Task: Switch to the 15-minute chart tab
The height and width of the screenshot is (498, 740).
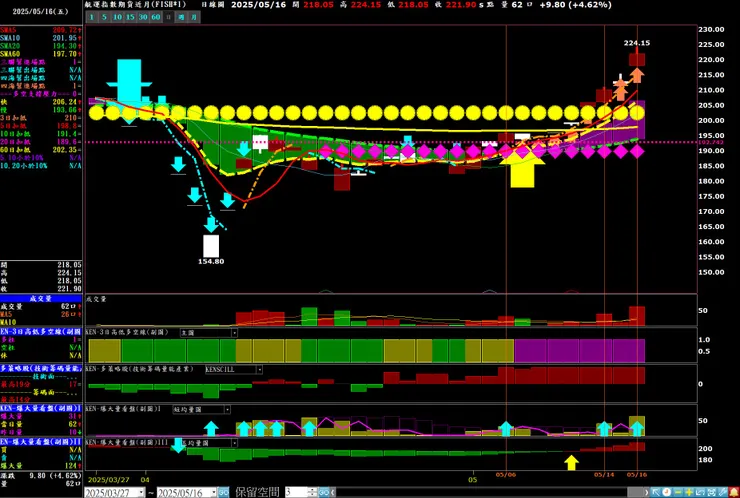Action: (130, 17)
